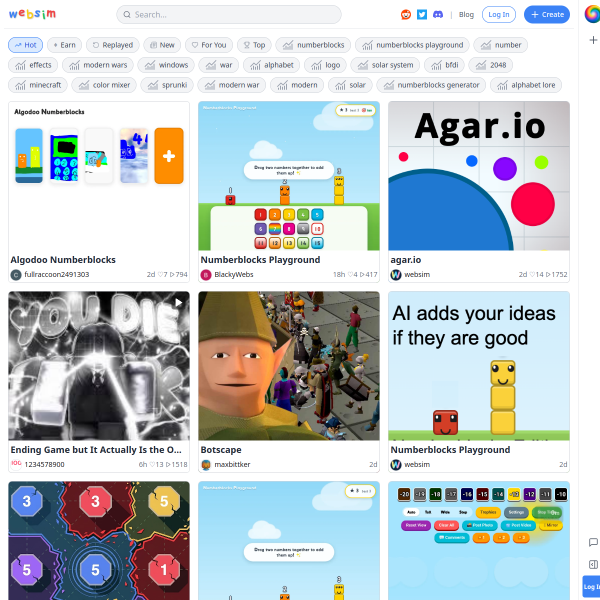Viewport: 600px width, 600px height.
Task: Open Ending Game but It Actually title
Action: [x=96, y=450]
